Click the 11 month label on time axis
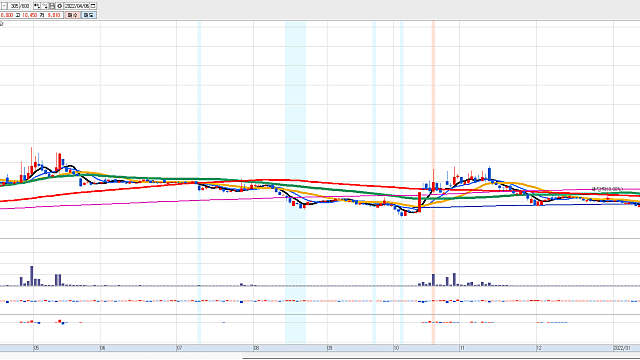The width and height of the screenshot is (640, 360). (462, 348)
